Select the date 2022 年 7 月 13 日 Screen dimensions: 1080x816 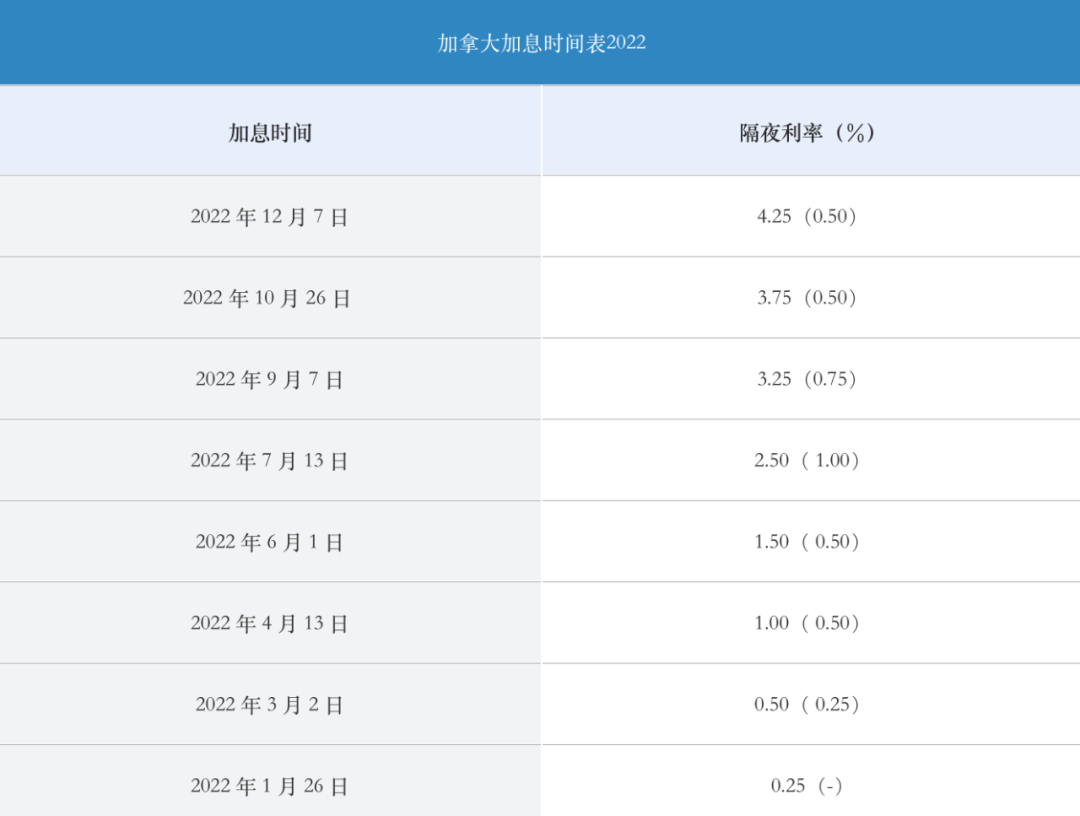pos(269,460)
